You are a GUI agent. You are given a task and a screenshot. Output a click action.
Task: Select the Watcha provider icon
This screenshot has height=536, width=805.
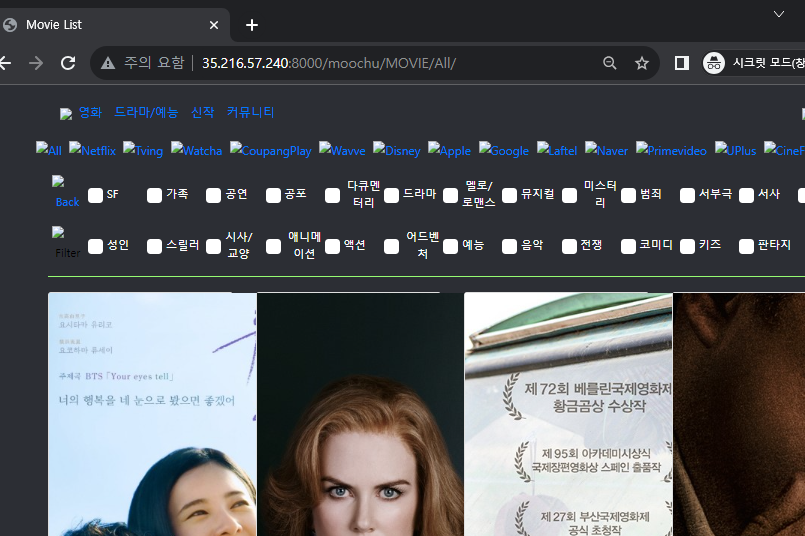click(196, 150)
